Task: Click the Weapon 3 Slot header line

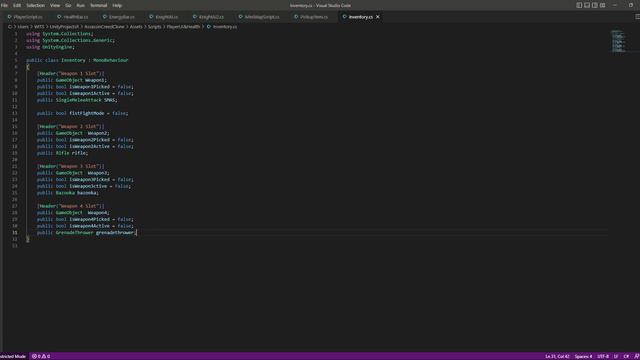Action: point(71,166)
